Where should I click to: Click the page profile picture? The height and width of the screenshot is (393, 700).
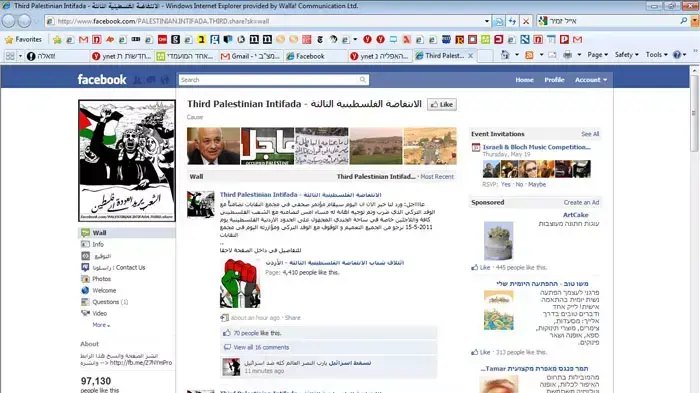(127, 161)
